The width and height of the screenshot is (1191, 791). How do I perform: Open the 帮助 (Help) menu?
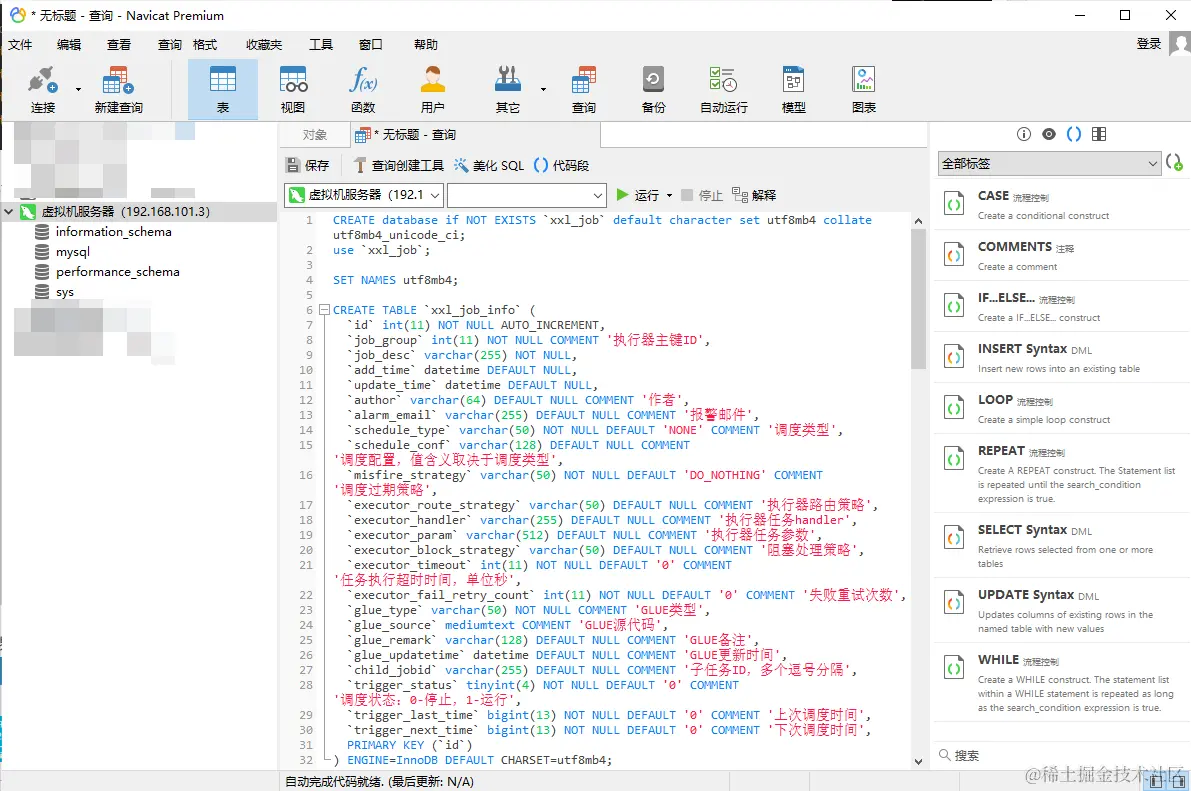click(426, 45)
